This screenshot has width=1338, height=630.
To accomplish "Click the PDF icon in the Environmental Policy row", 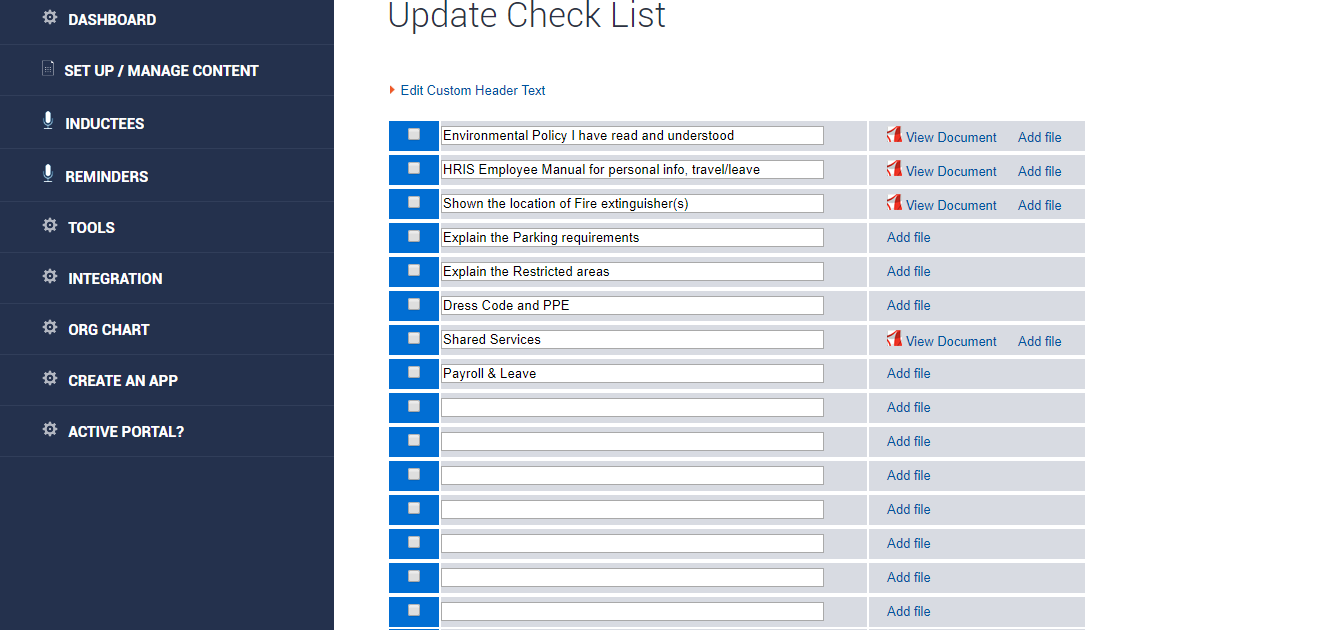I will coord(894,135).
